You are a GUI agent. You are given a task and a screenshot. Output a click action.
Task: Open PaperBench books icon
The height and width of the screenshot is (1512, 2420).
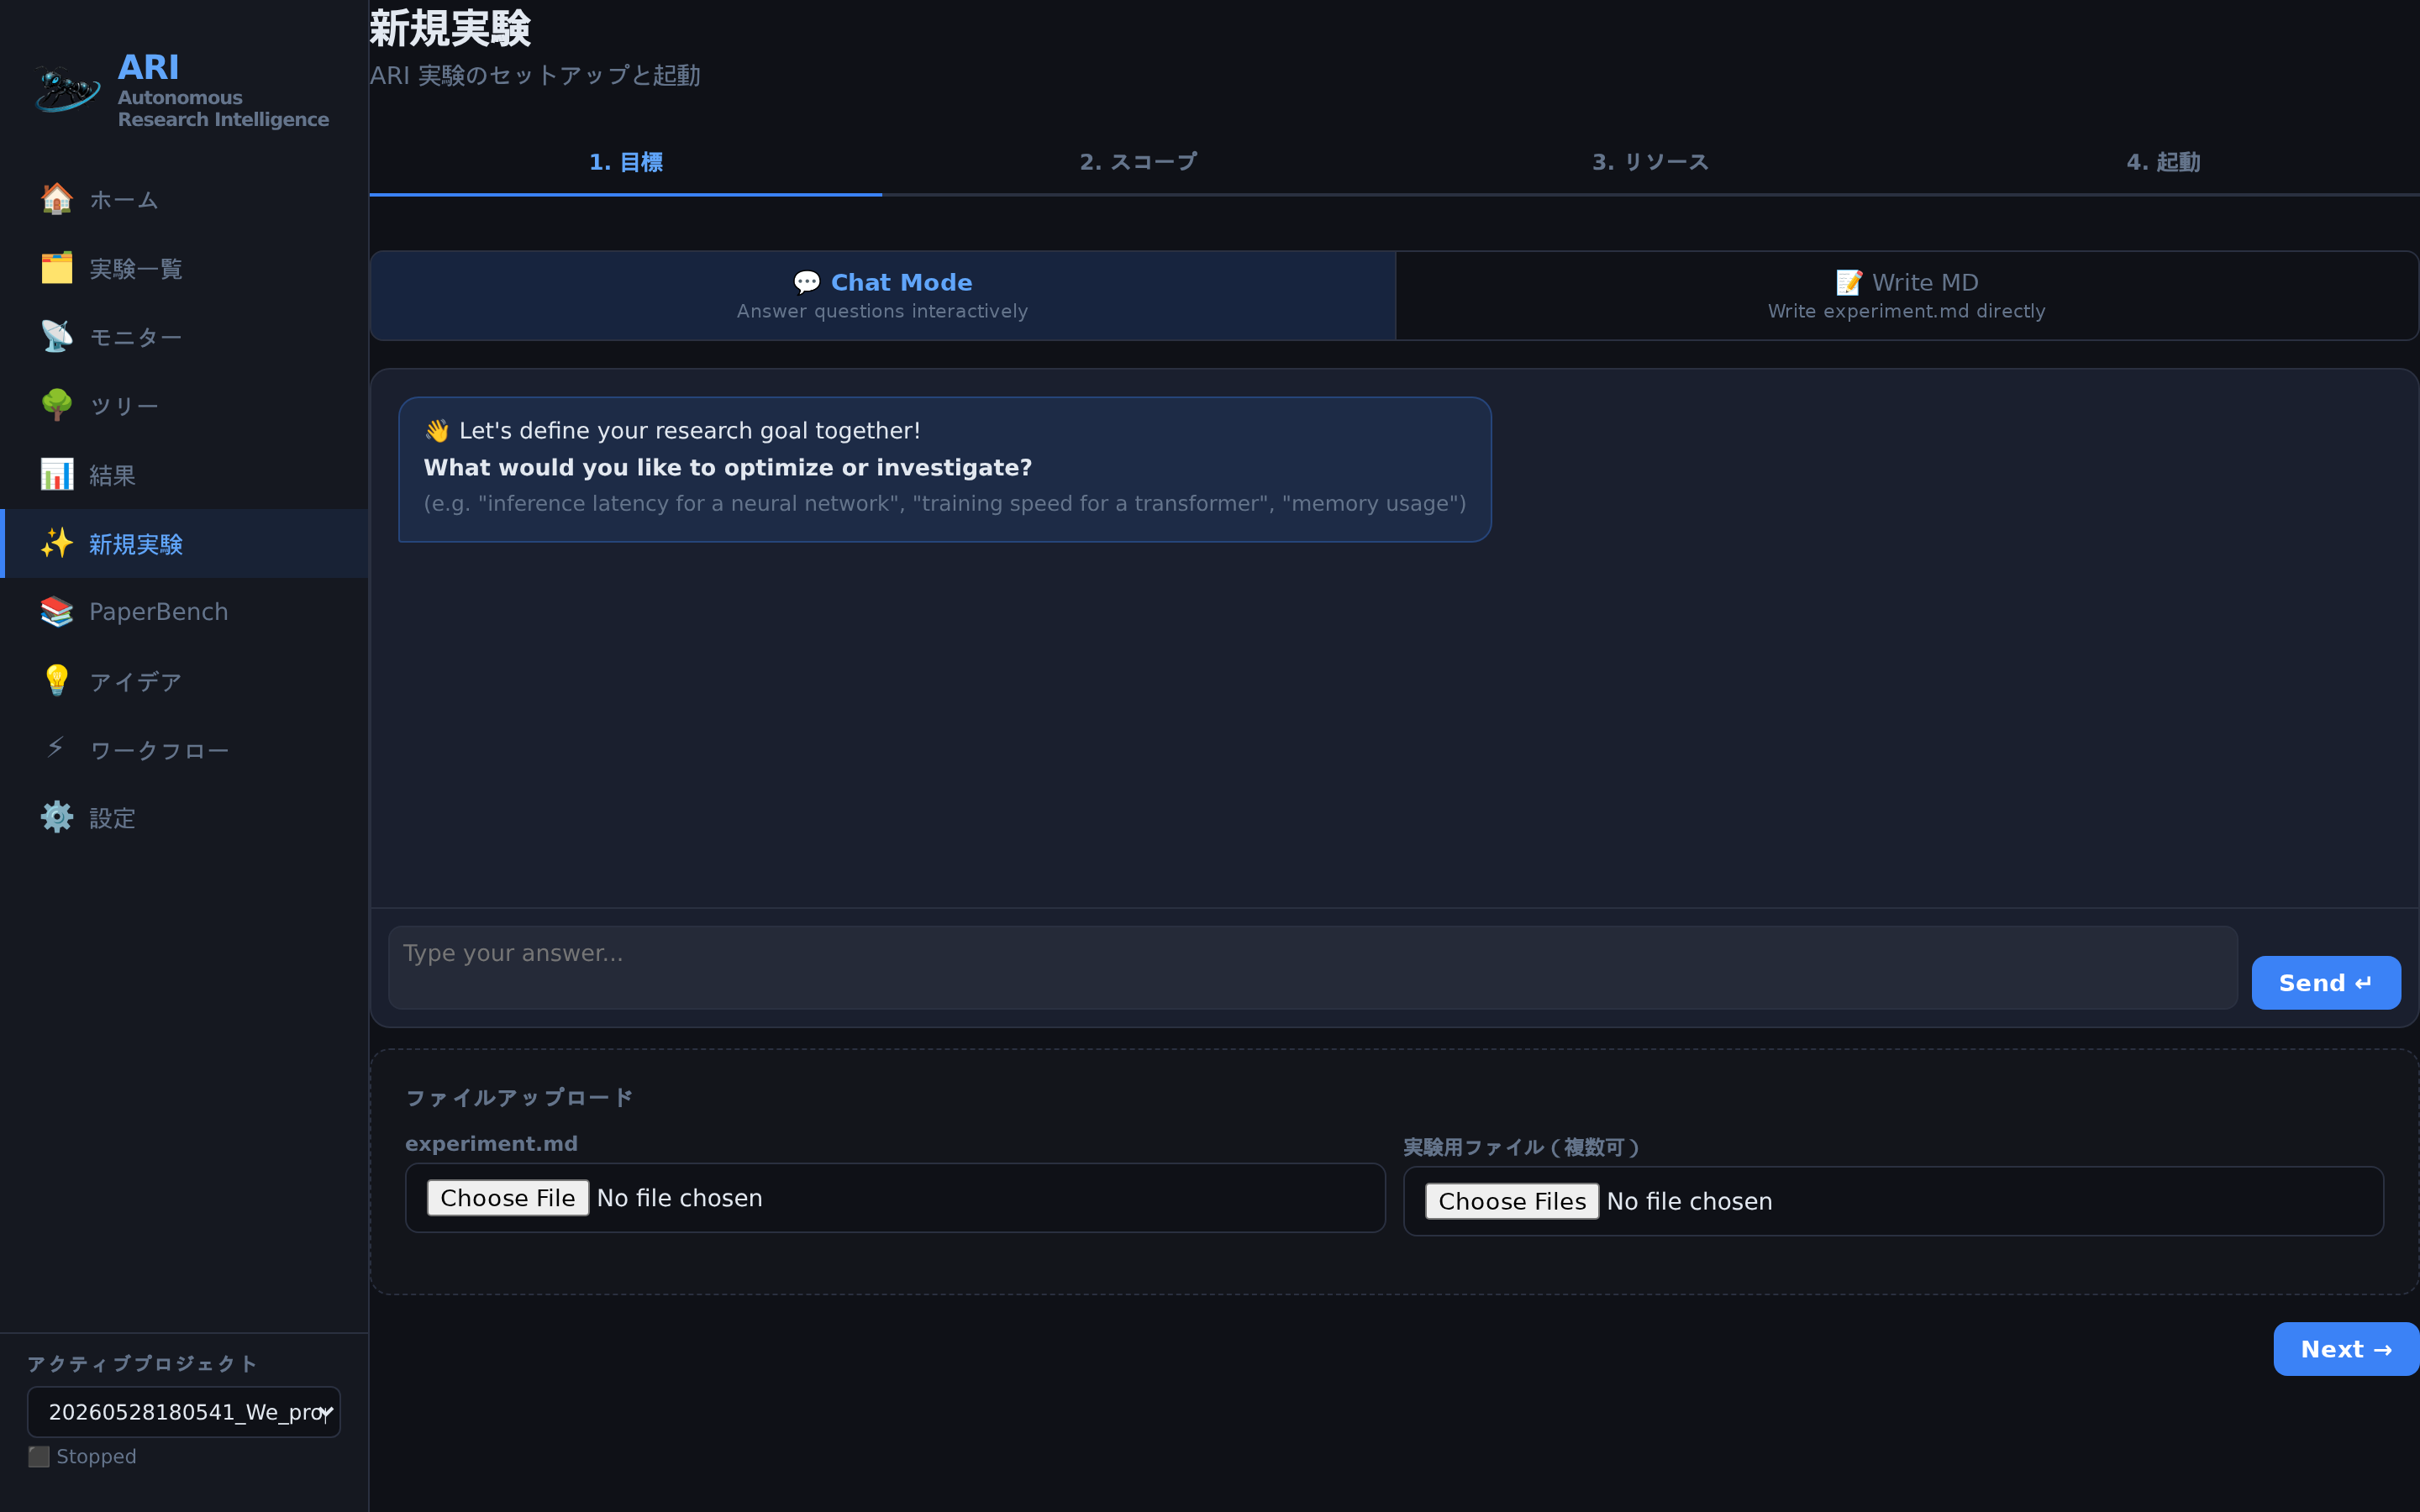pos(57,612)
